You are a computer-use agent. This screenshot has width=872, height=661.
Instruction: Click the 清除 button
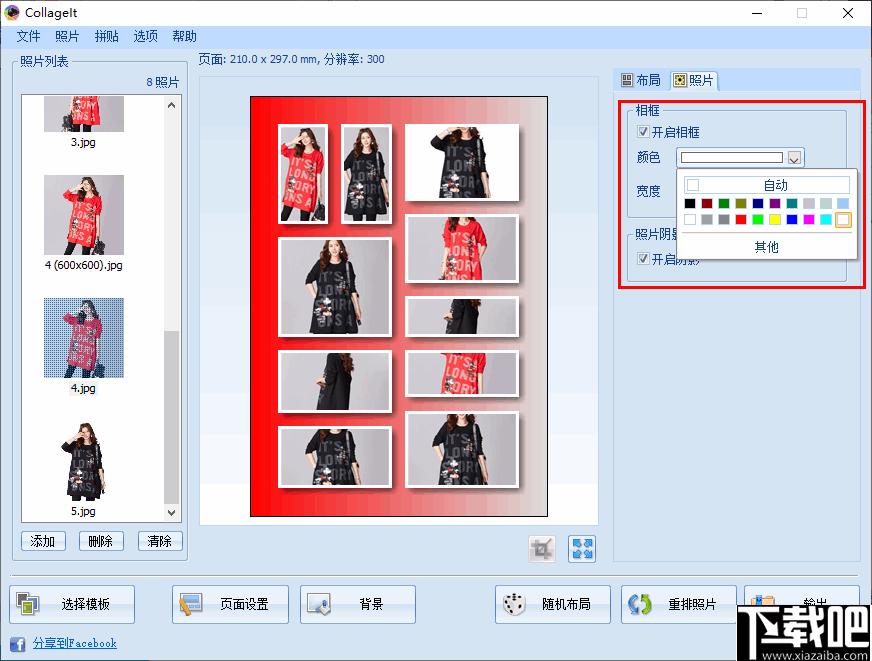click(160, 541)
